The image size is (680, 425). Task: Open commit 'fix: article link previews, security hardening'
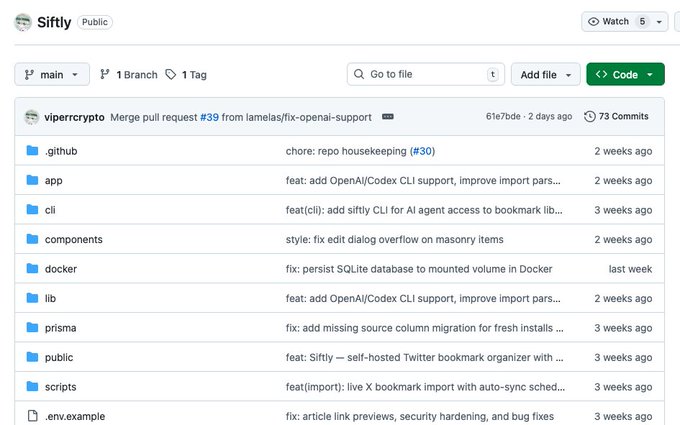(420, 416)
